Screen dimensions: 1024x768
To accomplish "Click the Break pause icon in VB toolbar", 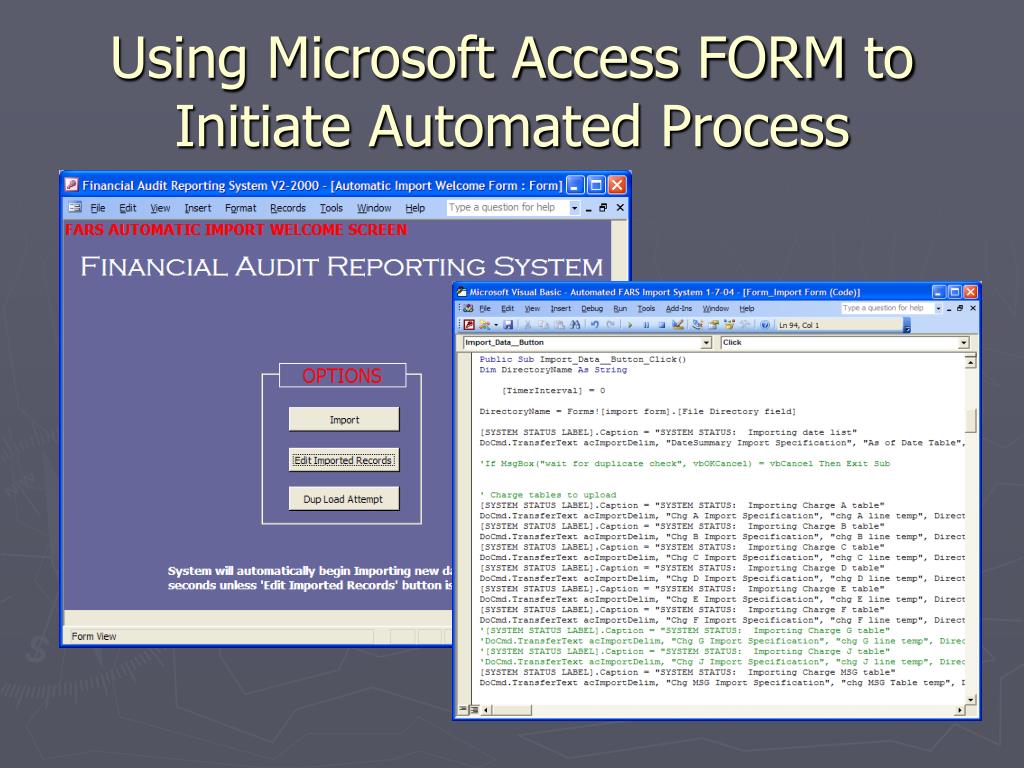I will tap(646, 325).
